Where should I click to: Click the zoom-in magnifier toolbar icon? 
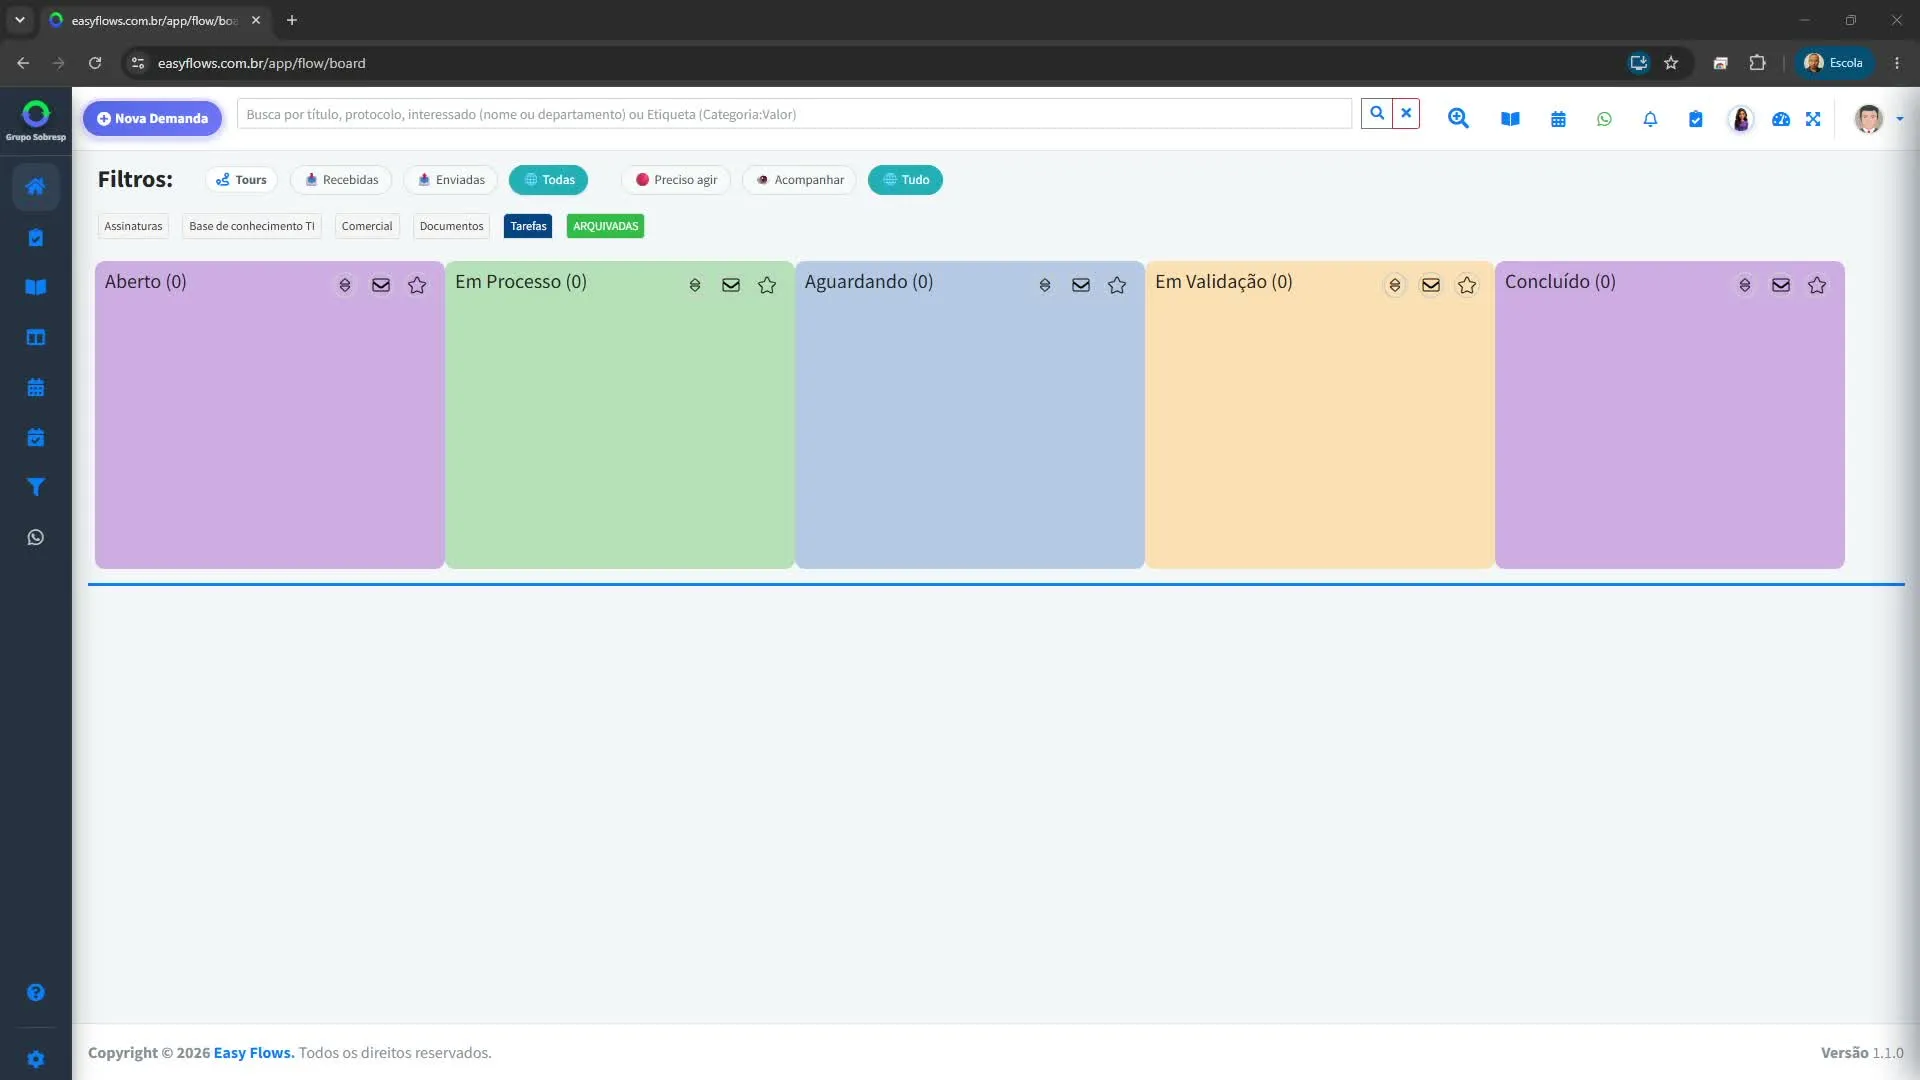1459,119
